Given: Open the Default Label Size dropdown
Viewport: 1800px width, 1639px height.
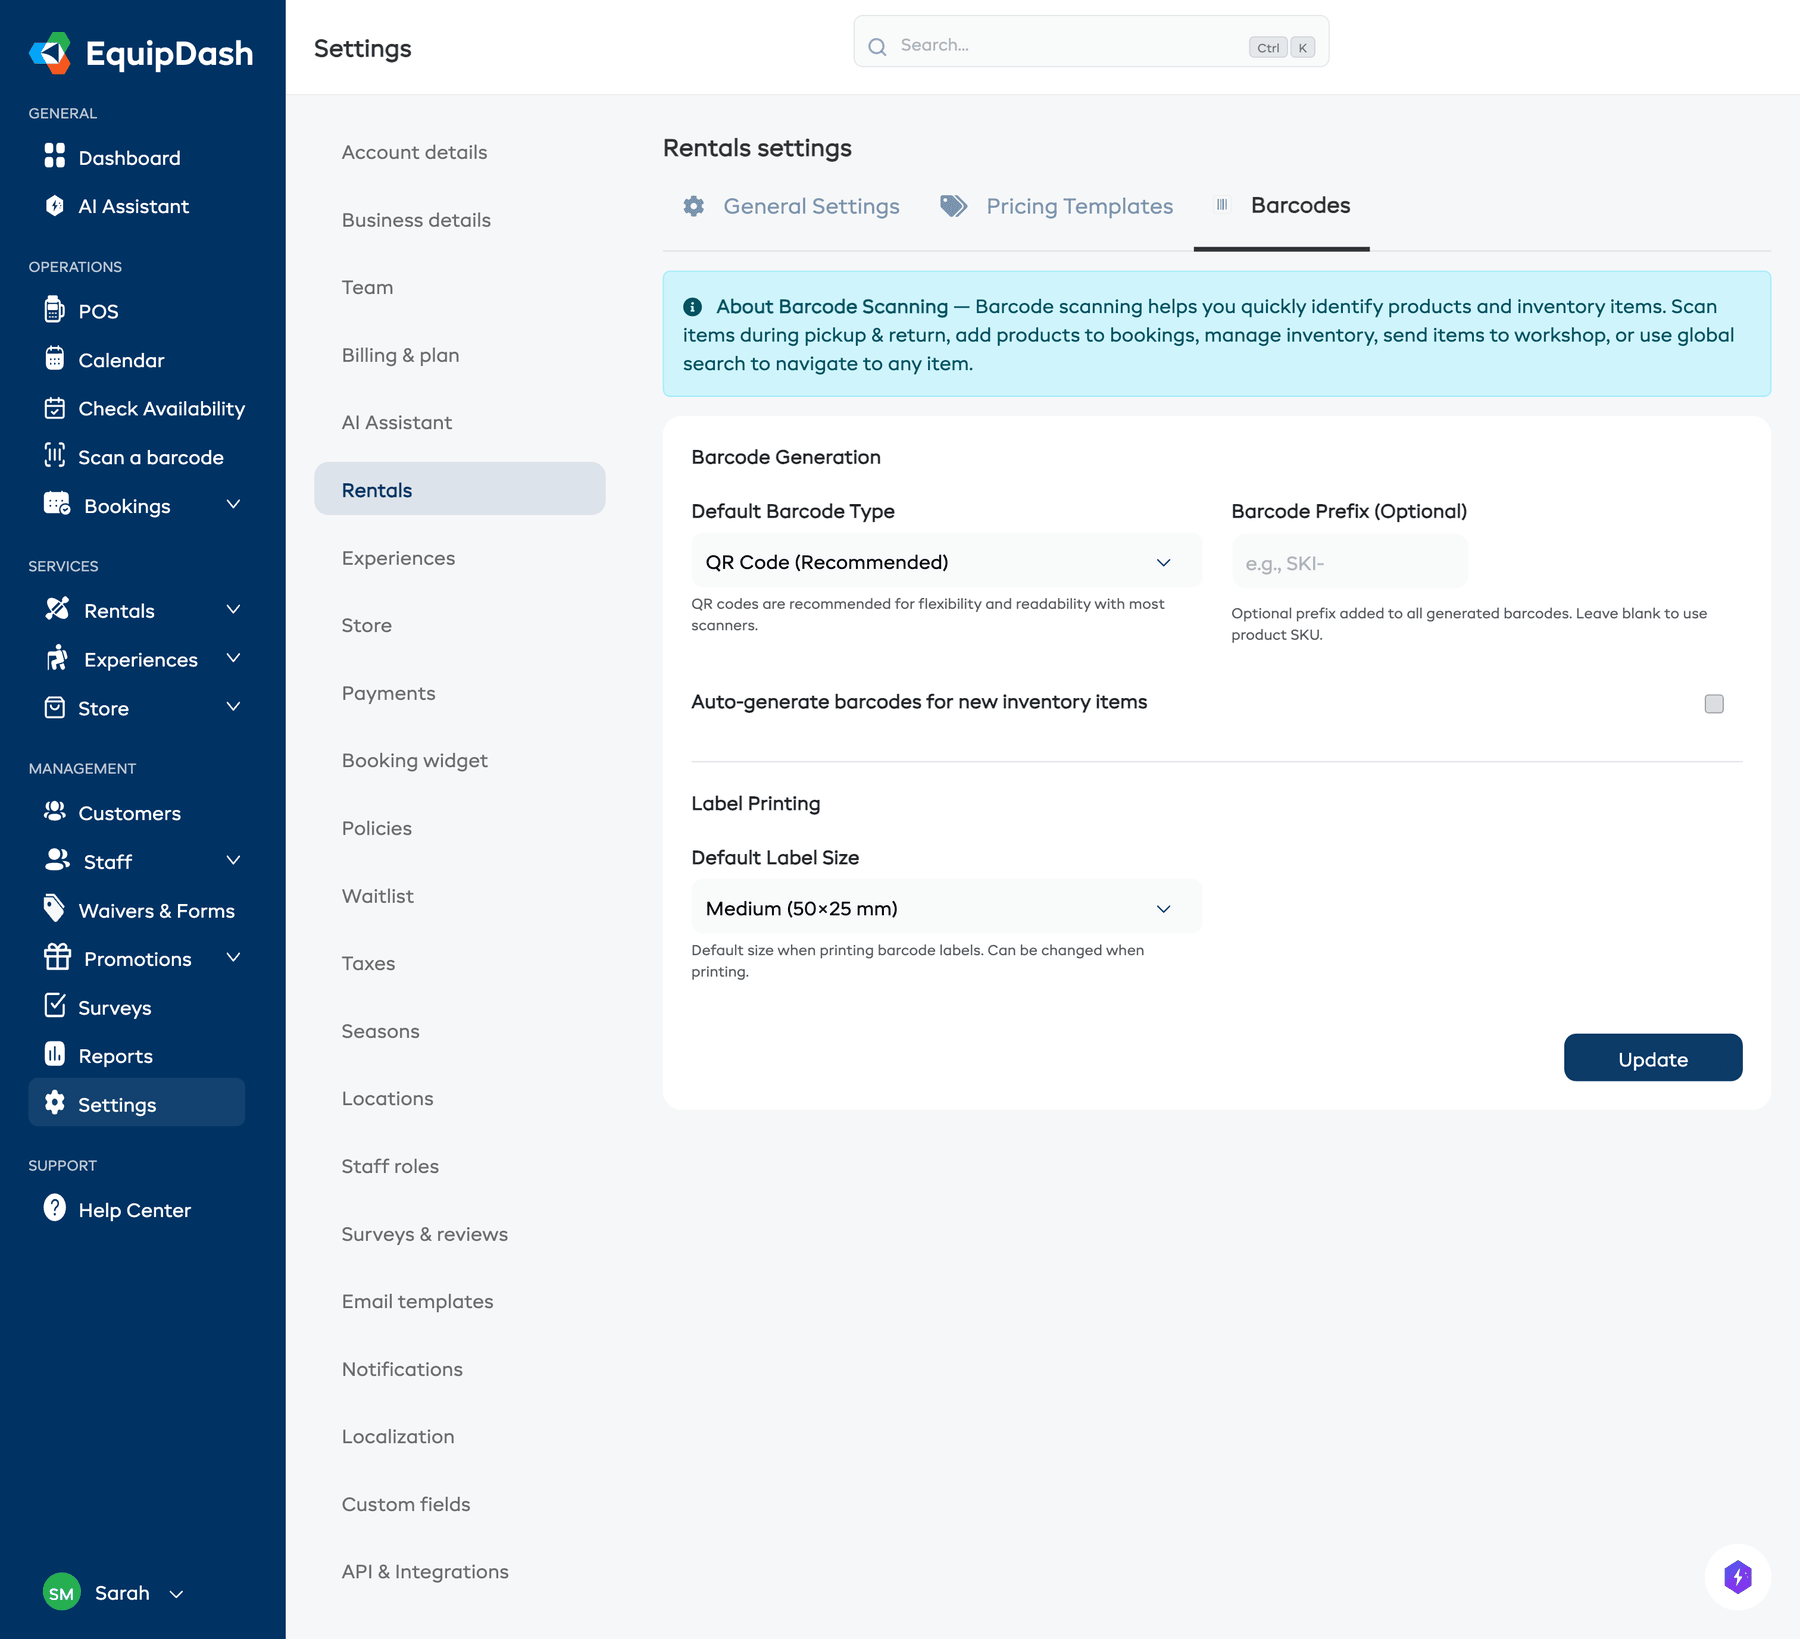Looking at the screenshot, I should click(945, 908).
